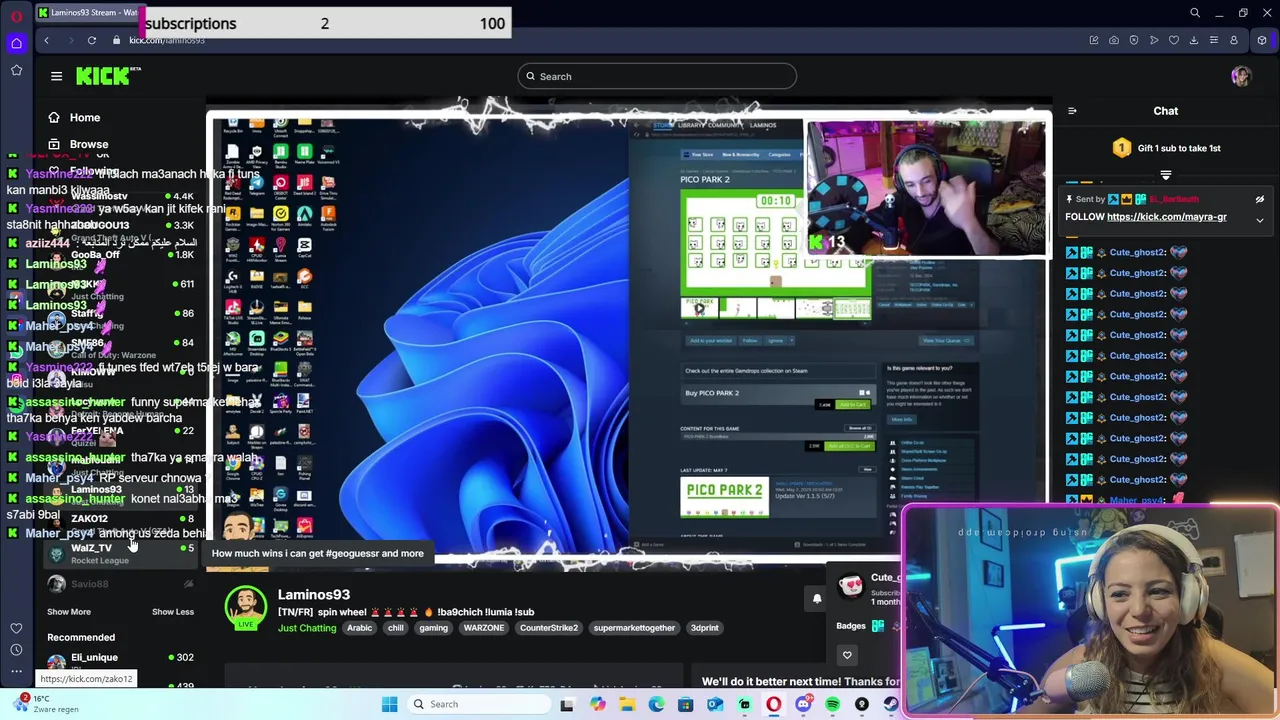The image size is (1280, 720).
Task: Click notification bell under the stream
Action: pos(816,598)
